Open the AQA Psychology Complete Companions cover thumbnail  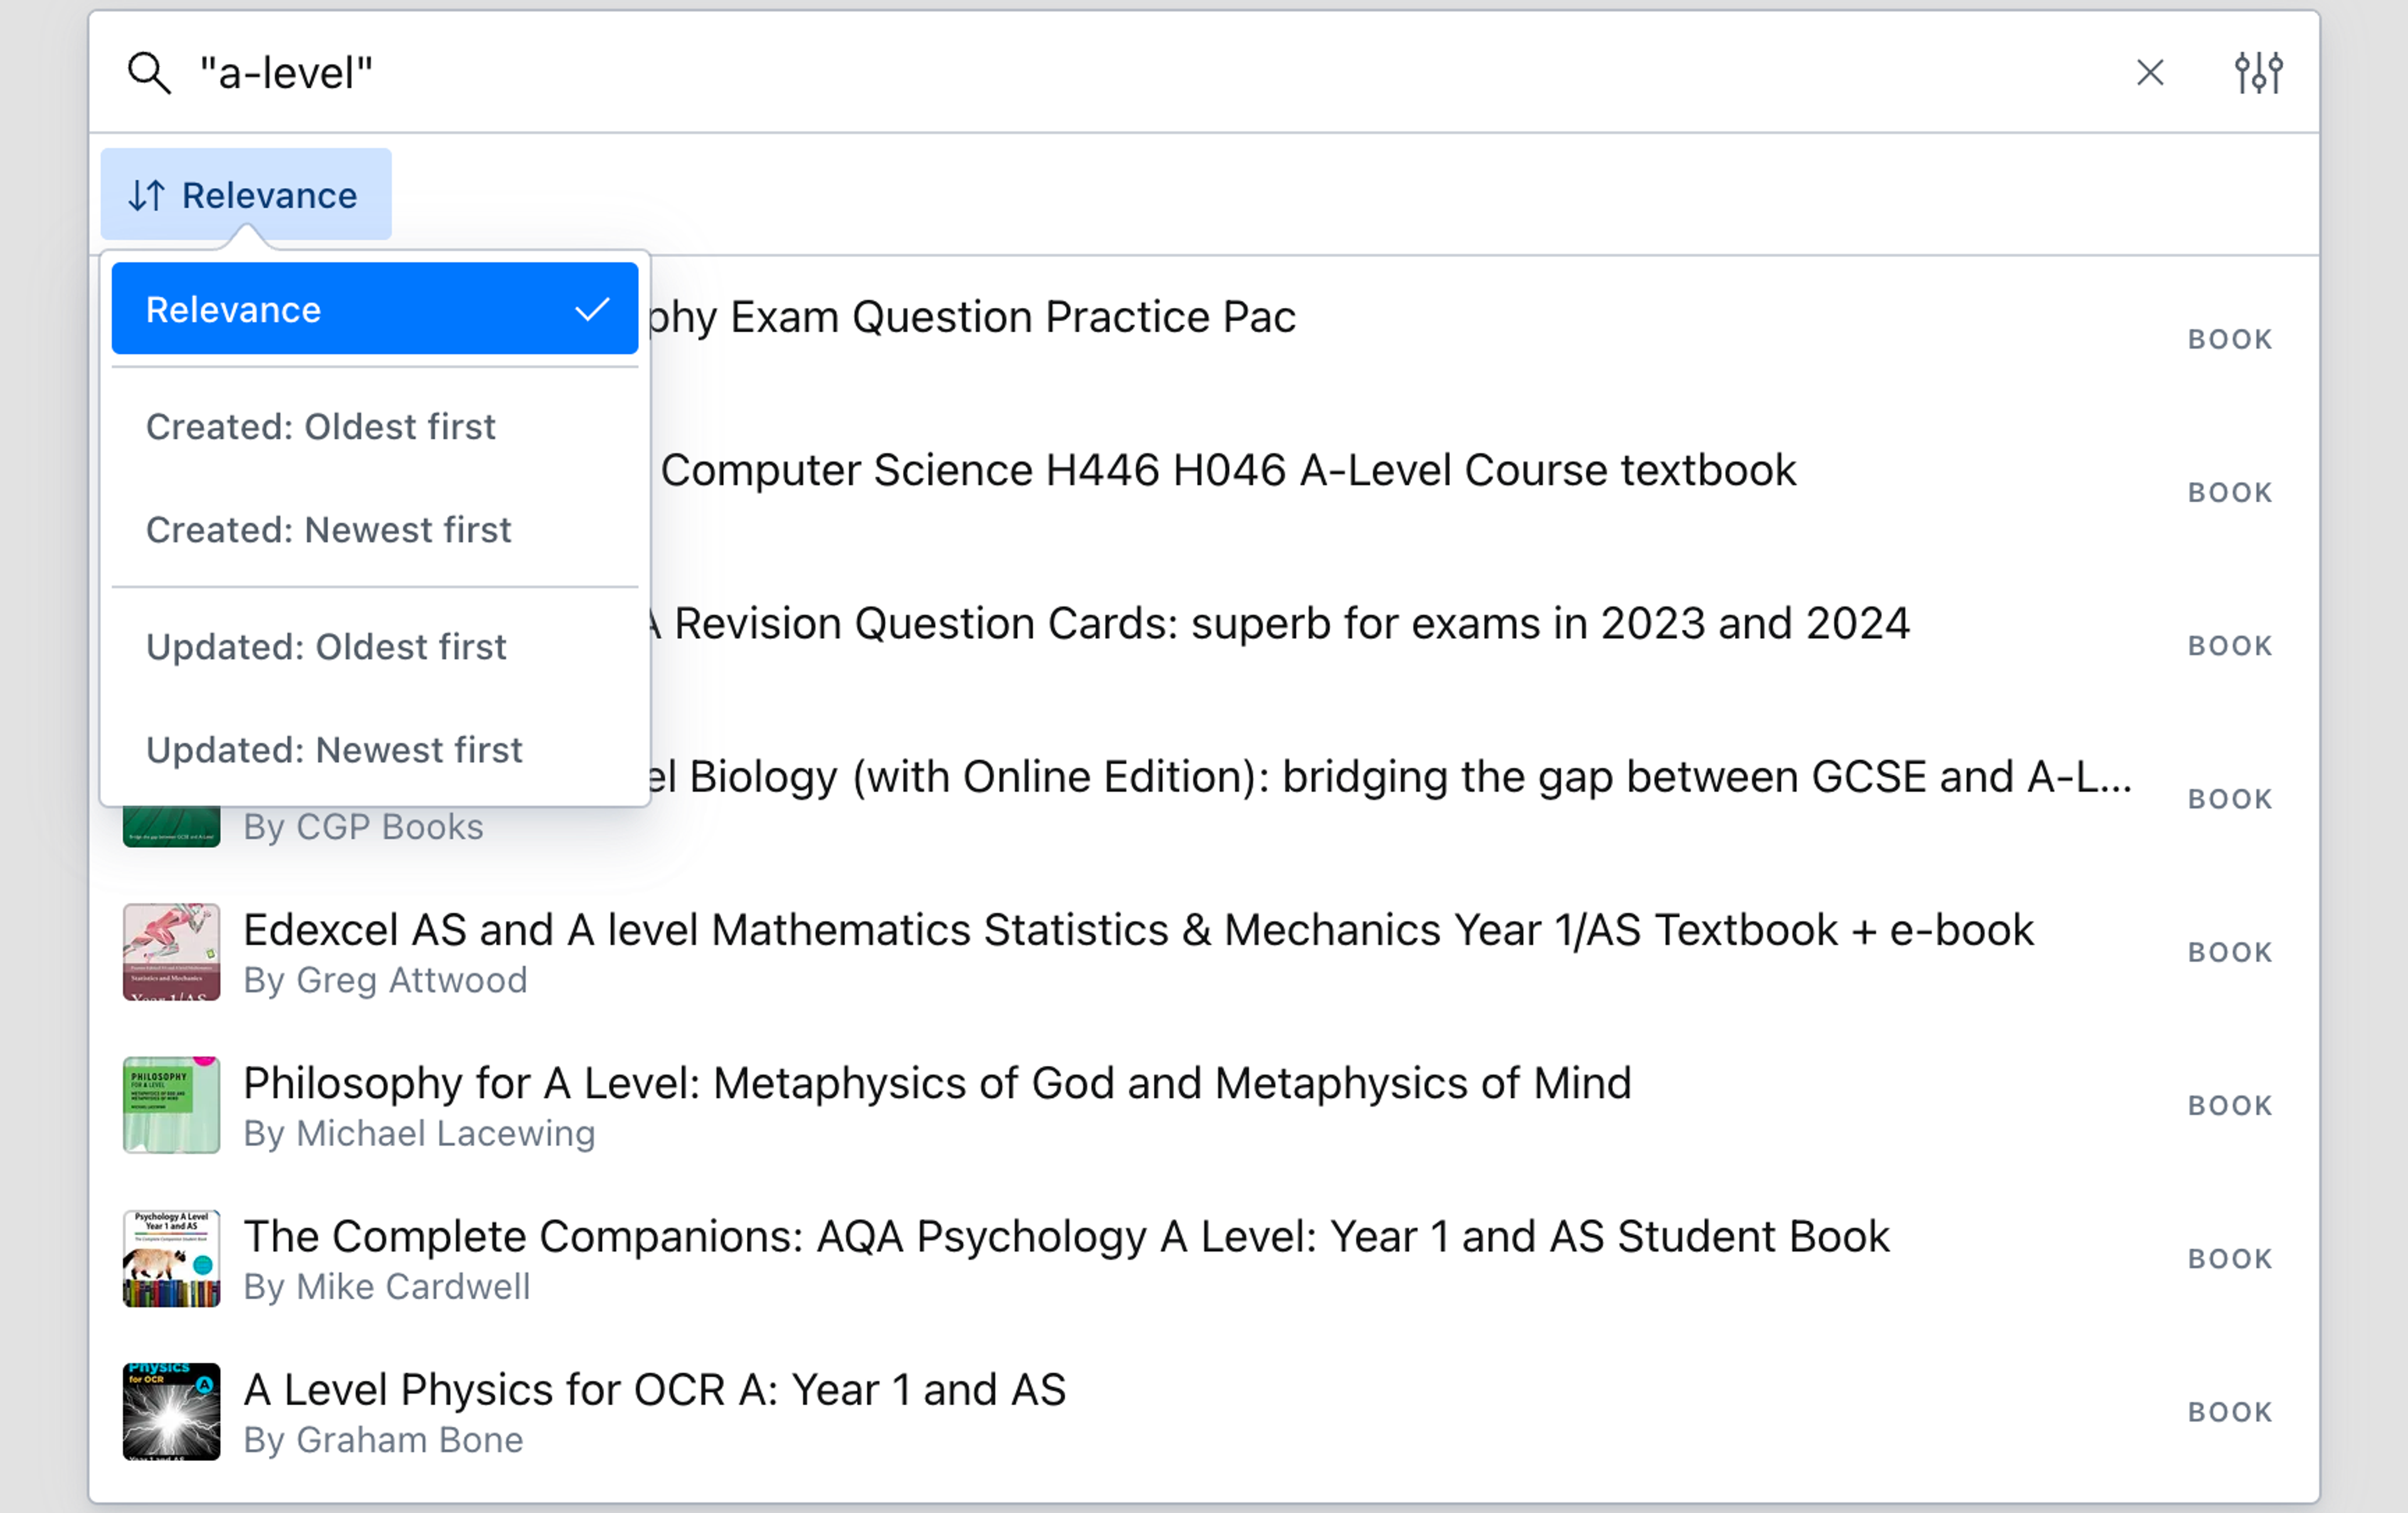171,1259
